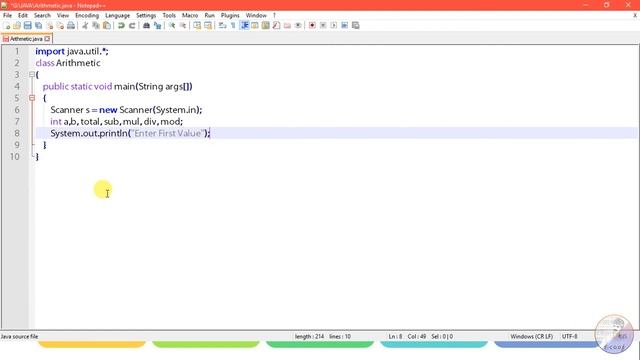
Task: Click the Save All toolbar icon
Action: (x=38, y=26)
